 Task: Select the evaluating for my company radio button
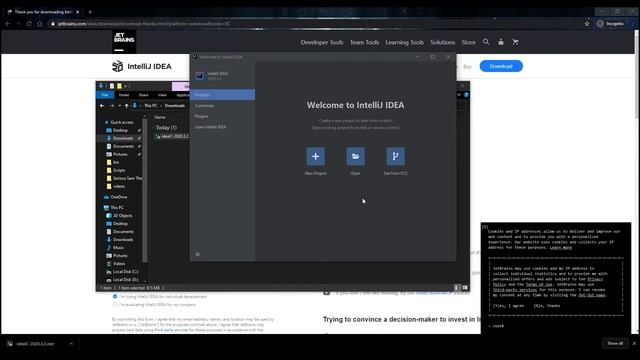pyautogui.click(x=115, y=304)
